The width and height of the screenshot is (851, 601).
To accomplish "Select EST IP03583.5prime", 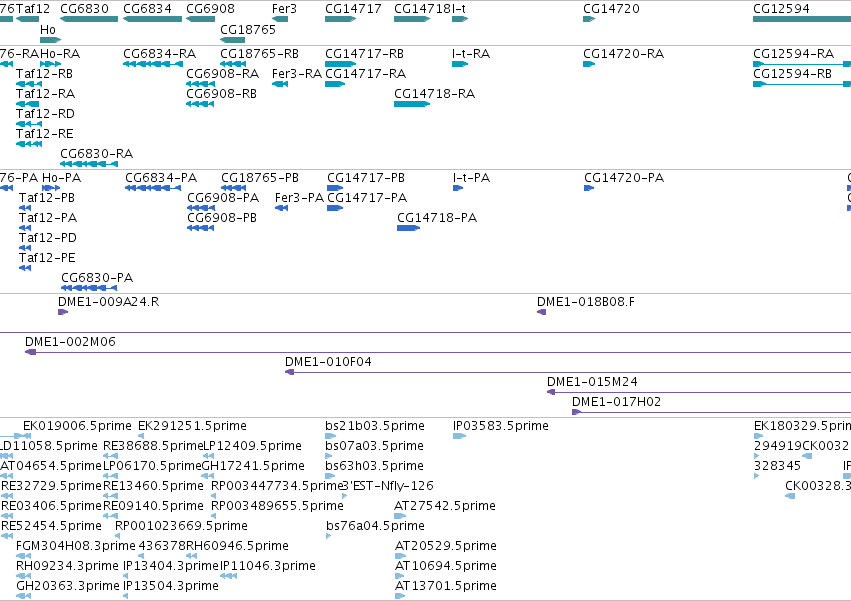I will (x=500, y=426).
